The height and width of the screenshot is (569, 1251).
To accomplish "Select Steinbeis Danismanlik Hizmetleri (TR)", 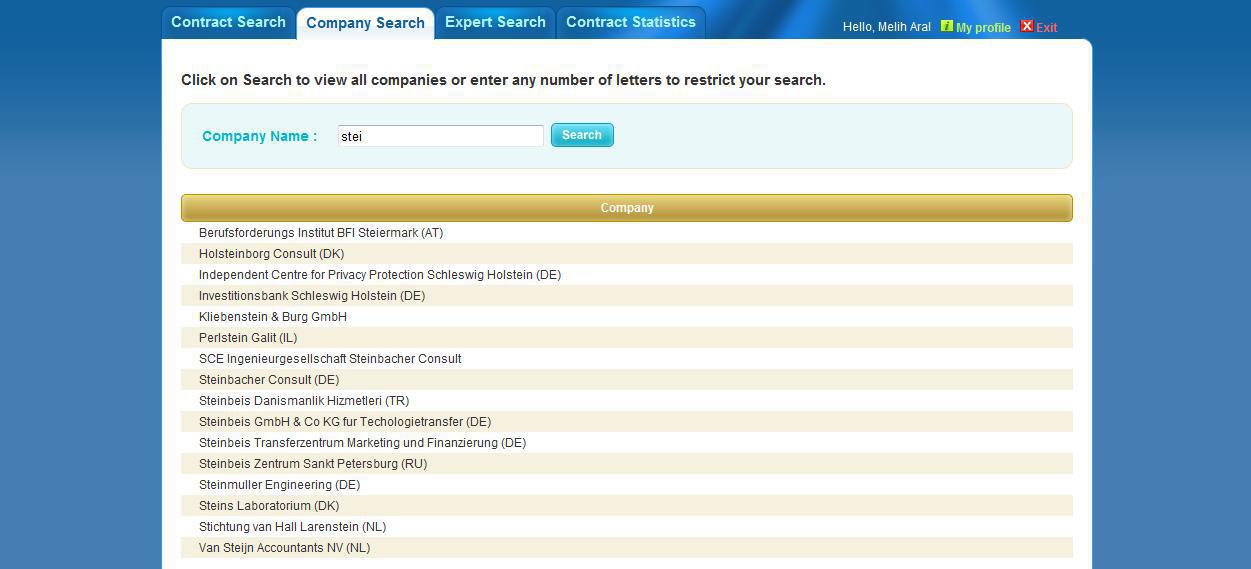I will tap(304, 401).
